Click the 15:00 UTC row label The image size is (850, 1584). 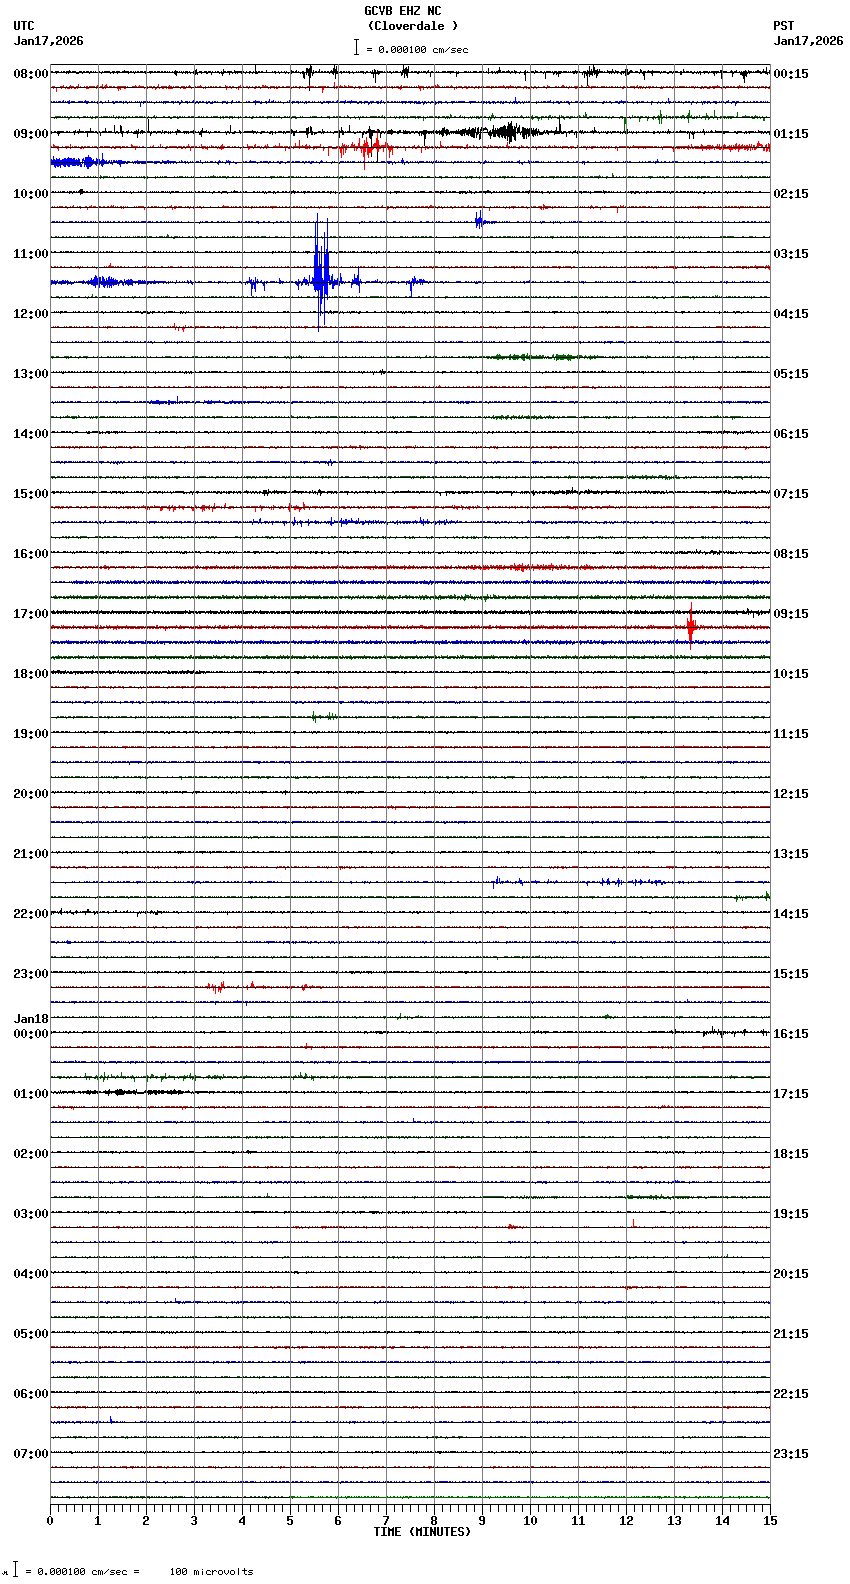pos(31,494)
